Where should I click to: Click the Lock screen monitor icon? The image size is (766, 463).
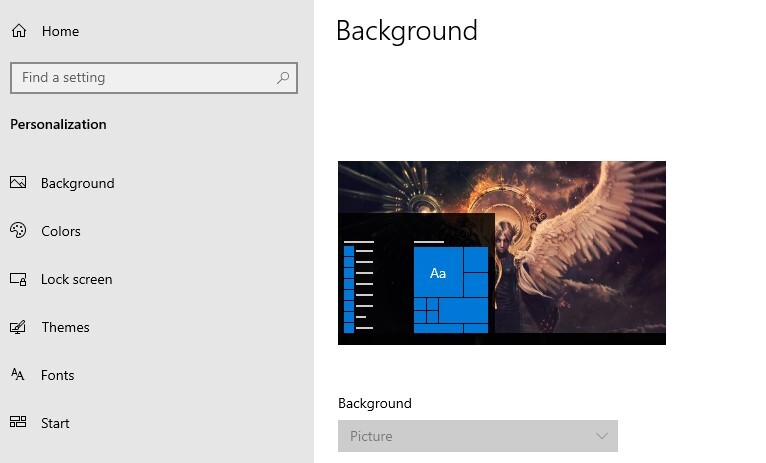18,279
